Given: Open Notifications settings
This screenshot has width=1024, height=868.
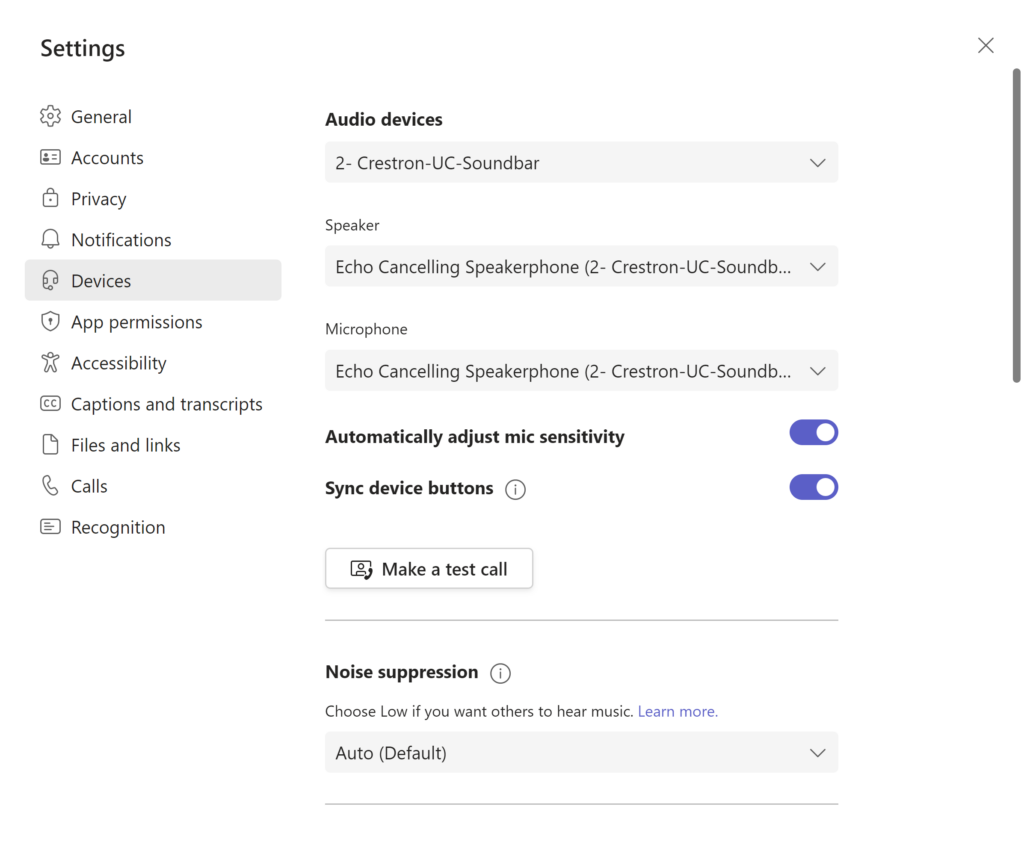Looking at the screenshot, I should (x=153, y=239).
